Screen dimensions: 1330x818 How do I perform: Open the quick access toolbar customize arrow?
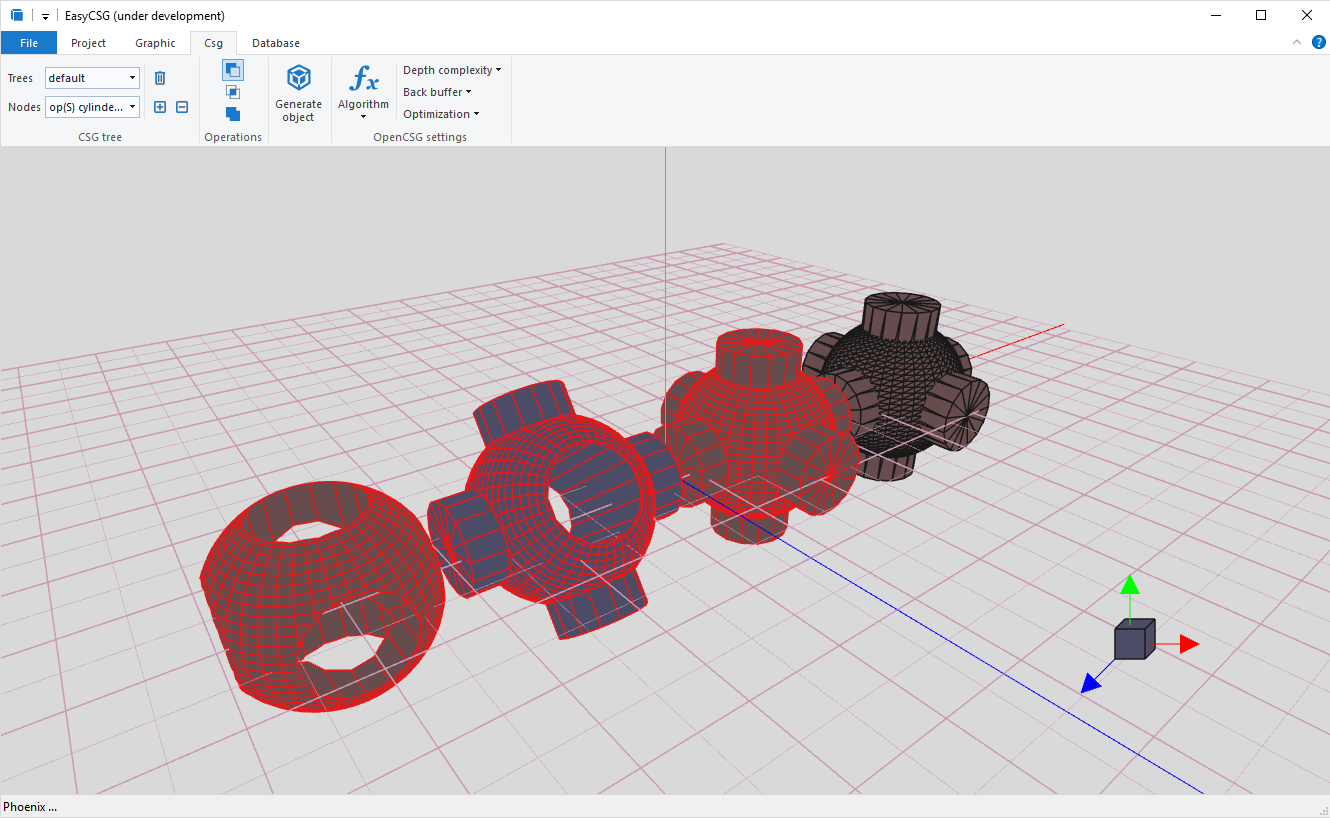coord(45,16)
